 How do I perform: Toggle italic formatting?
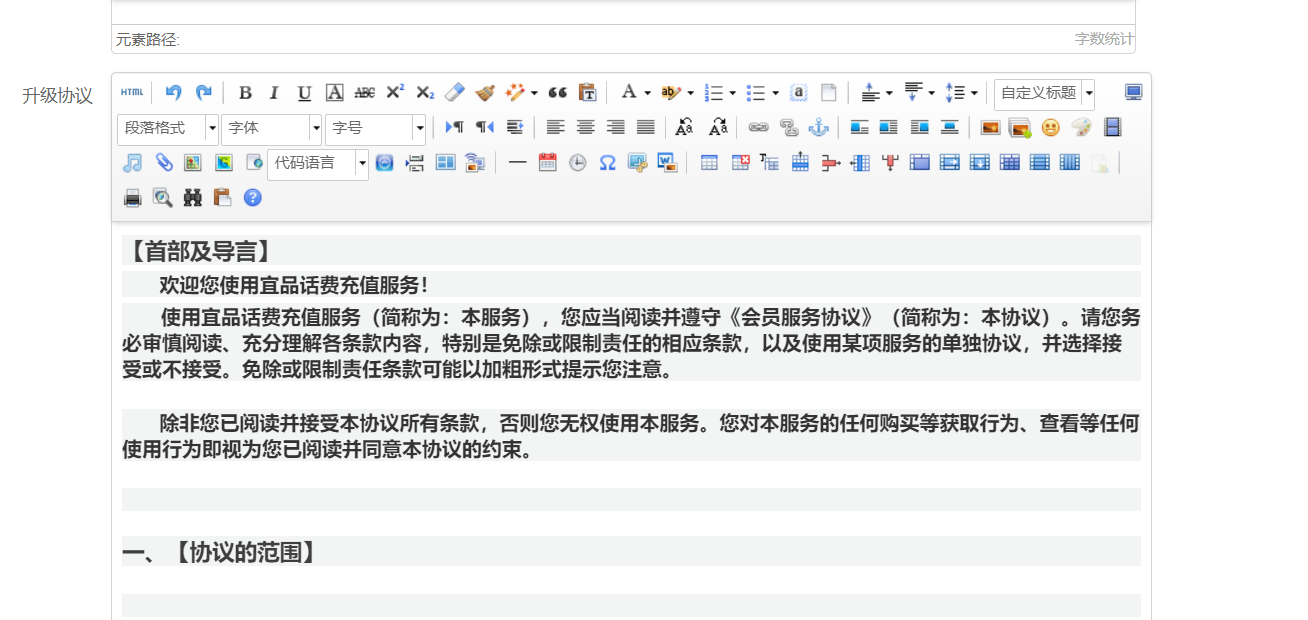click(275, 93)
